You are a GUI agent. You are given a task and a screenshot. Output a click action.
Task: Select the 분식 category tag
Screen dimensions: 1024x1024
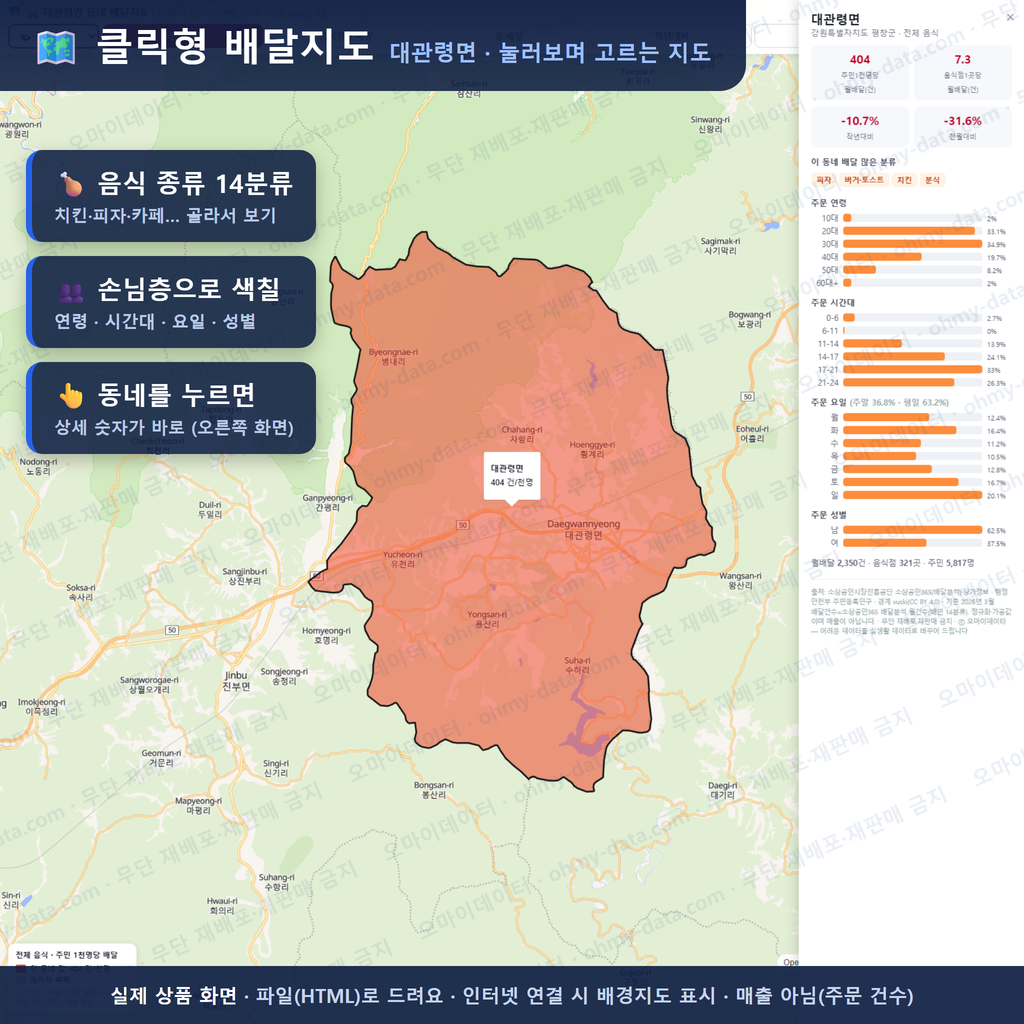[932, 180]
